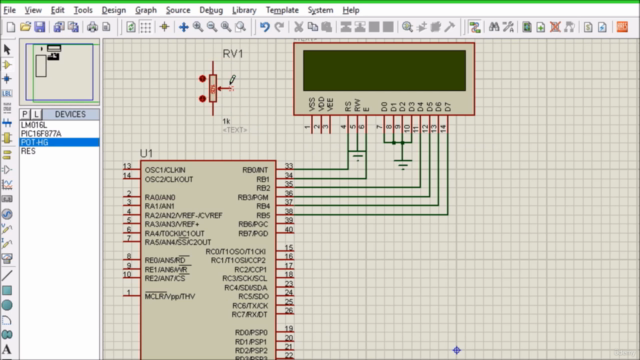Save the current design
Viewport: 640px width, 360px height.
[40, 27]
